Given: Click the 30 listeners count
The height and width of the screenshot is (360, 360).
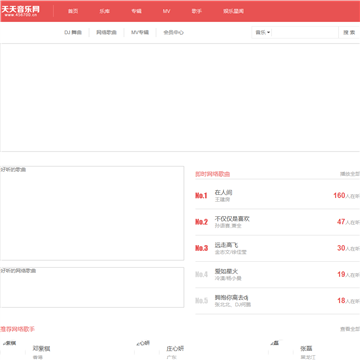Looking at the screenshot, I should (x=341, y=248).
